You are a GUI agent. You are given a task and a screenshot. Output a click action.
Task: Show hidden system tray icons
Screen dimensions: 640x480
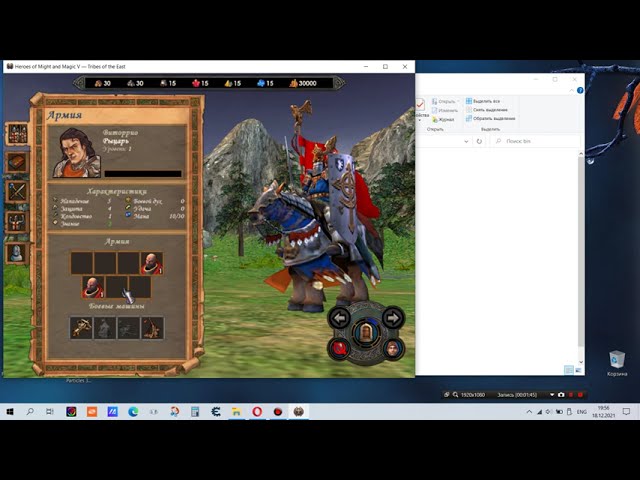529,412
